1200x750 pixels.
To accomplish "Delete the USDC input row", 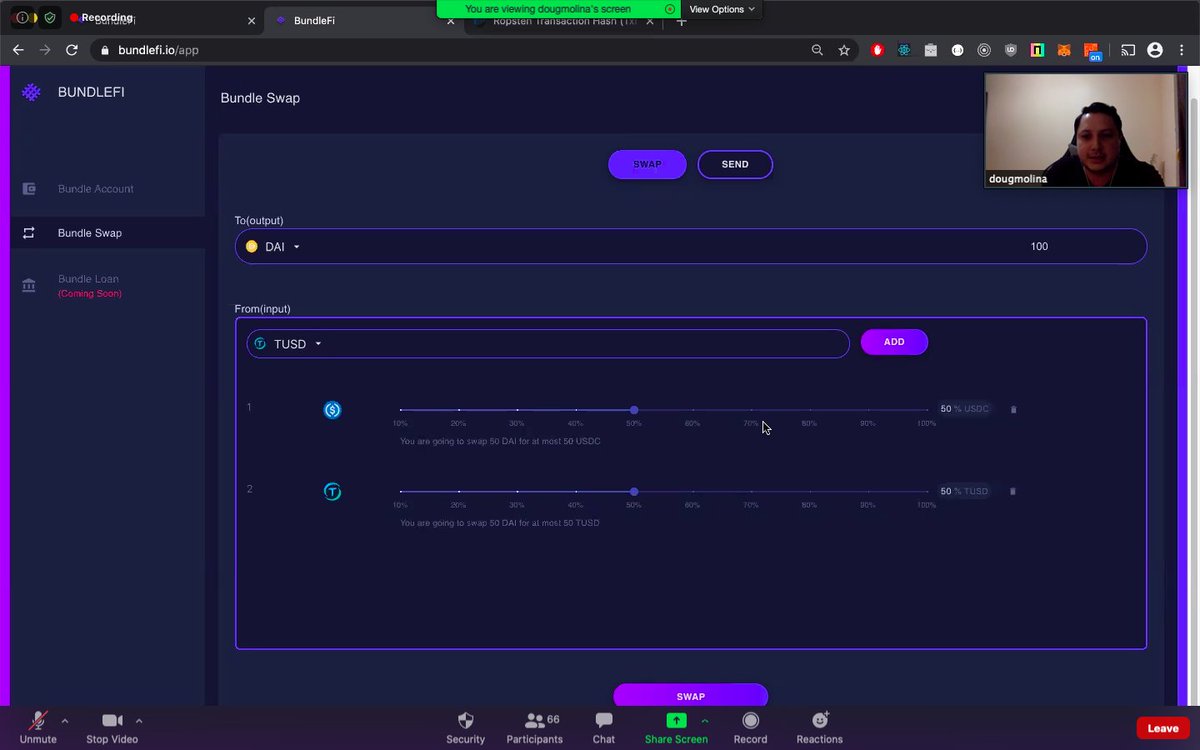I will [x=1013, y=409].
